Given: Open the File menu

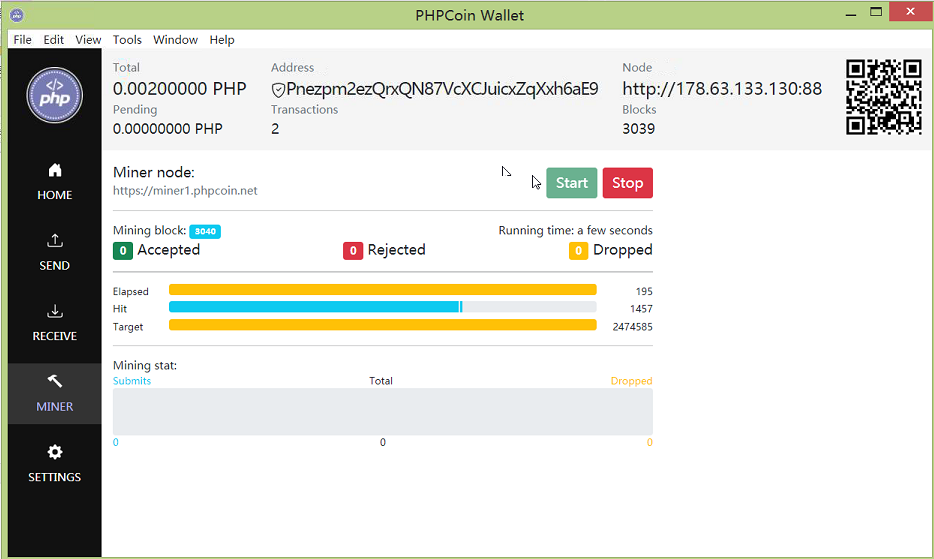Looking at the screenshot, I should click(22, 40).
